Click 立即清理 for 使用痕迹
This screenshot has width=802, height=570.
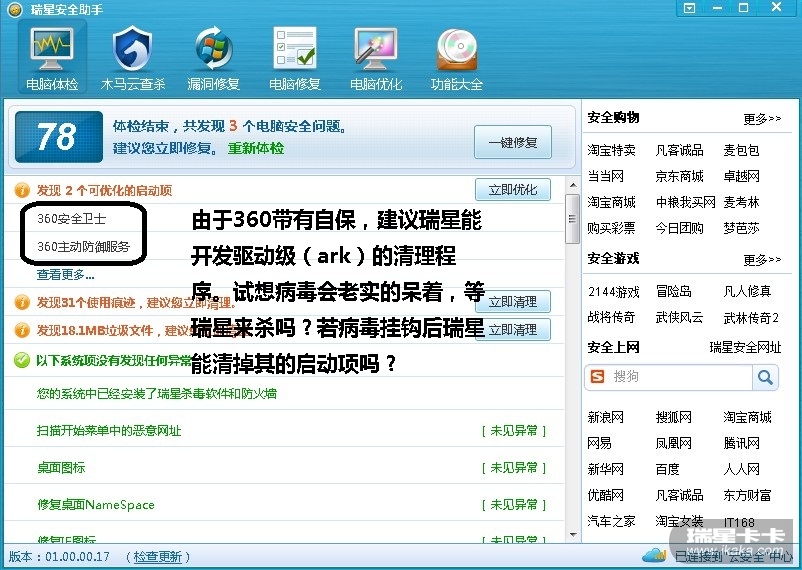tap(513, 302)
